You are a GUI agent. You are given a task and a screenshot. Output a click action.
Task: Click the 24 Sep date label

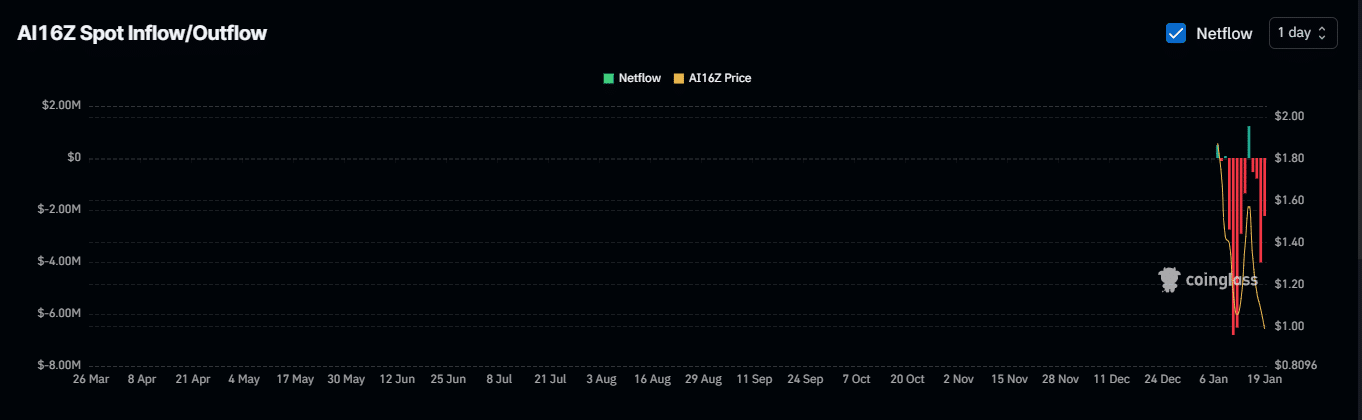[x=805, y=380]
